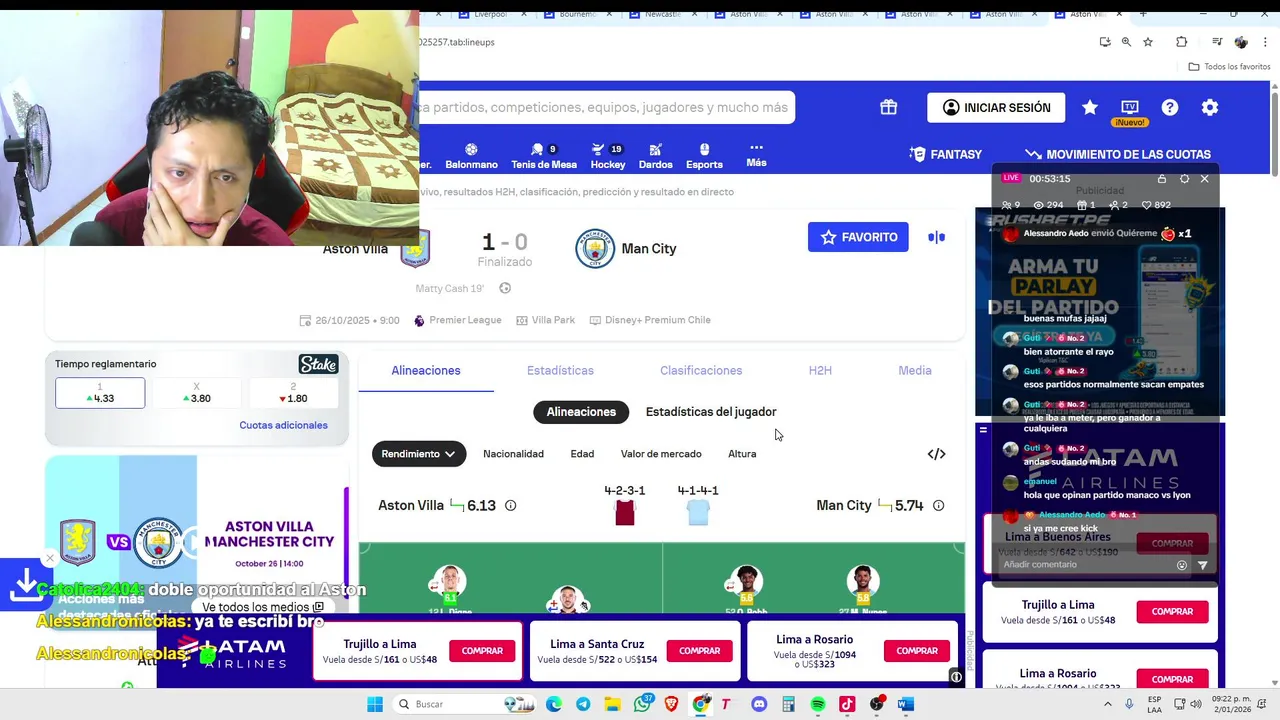Open embed code icon
This screenshot has width=1280, height=720.
click(936, 454)
